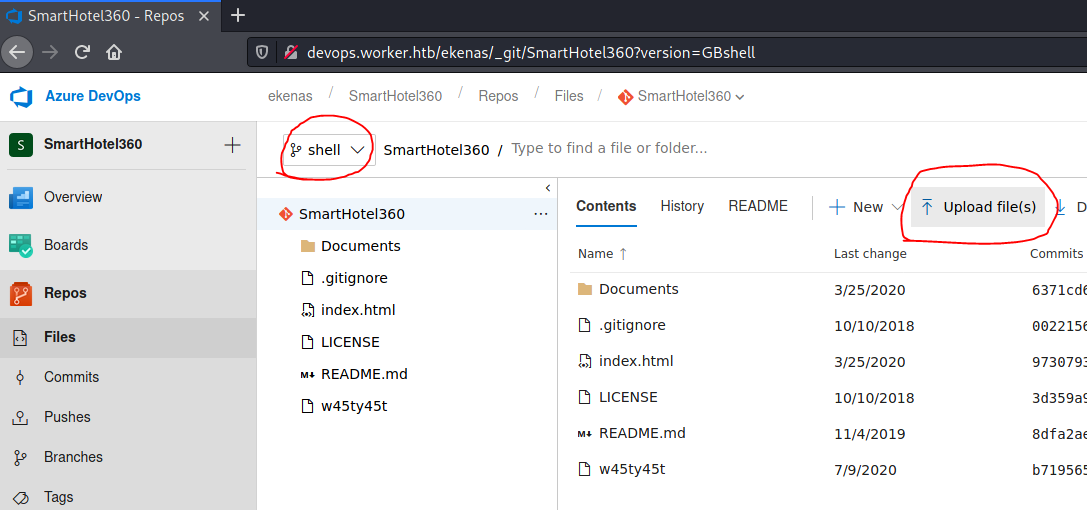Image resolution: width=1087 pixels, height=510 pixels.
Task: Click Repos breadcrumb link
Action: 498,96
